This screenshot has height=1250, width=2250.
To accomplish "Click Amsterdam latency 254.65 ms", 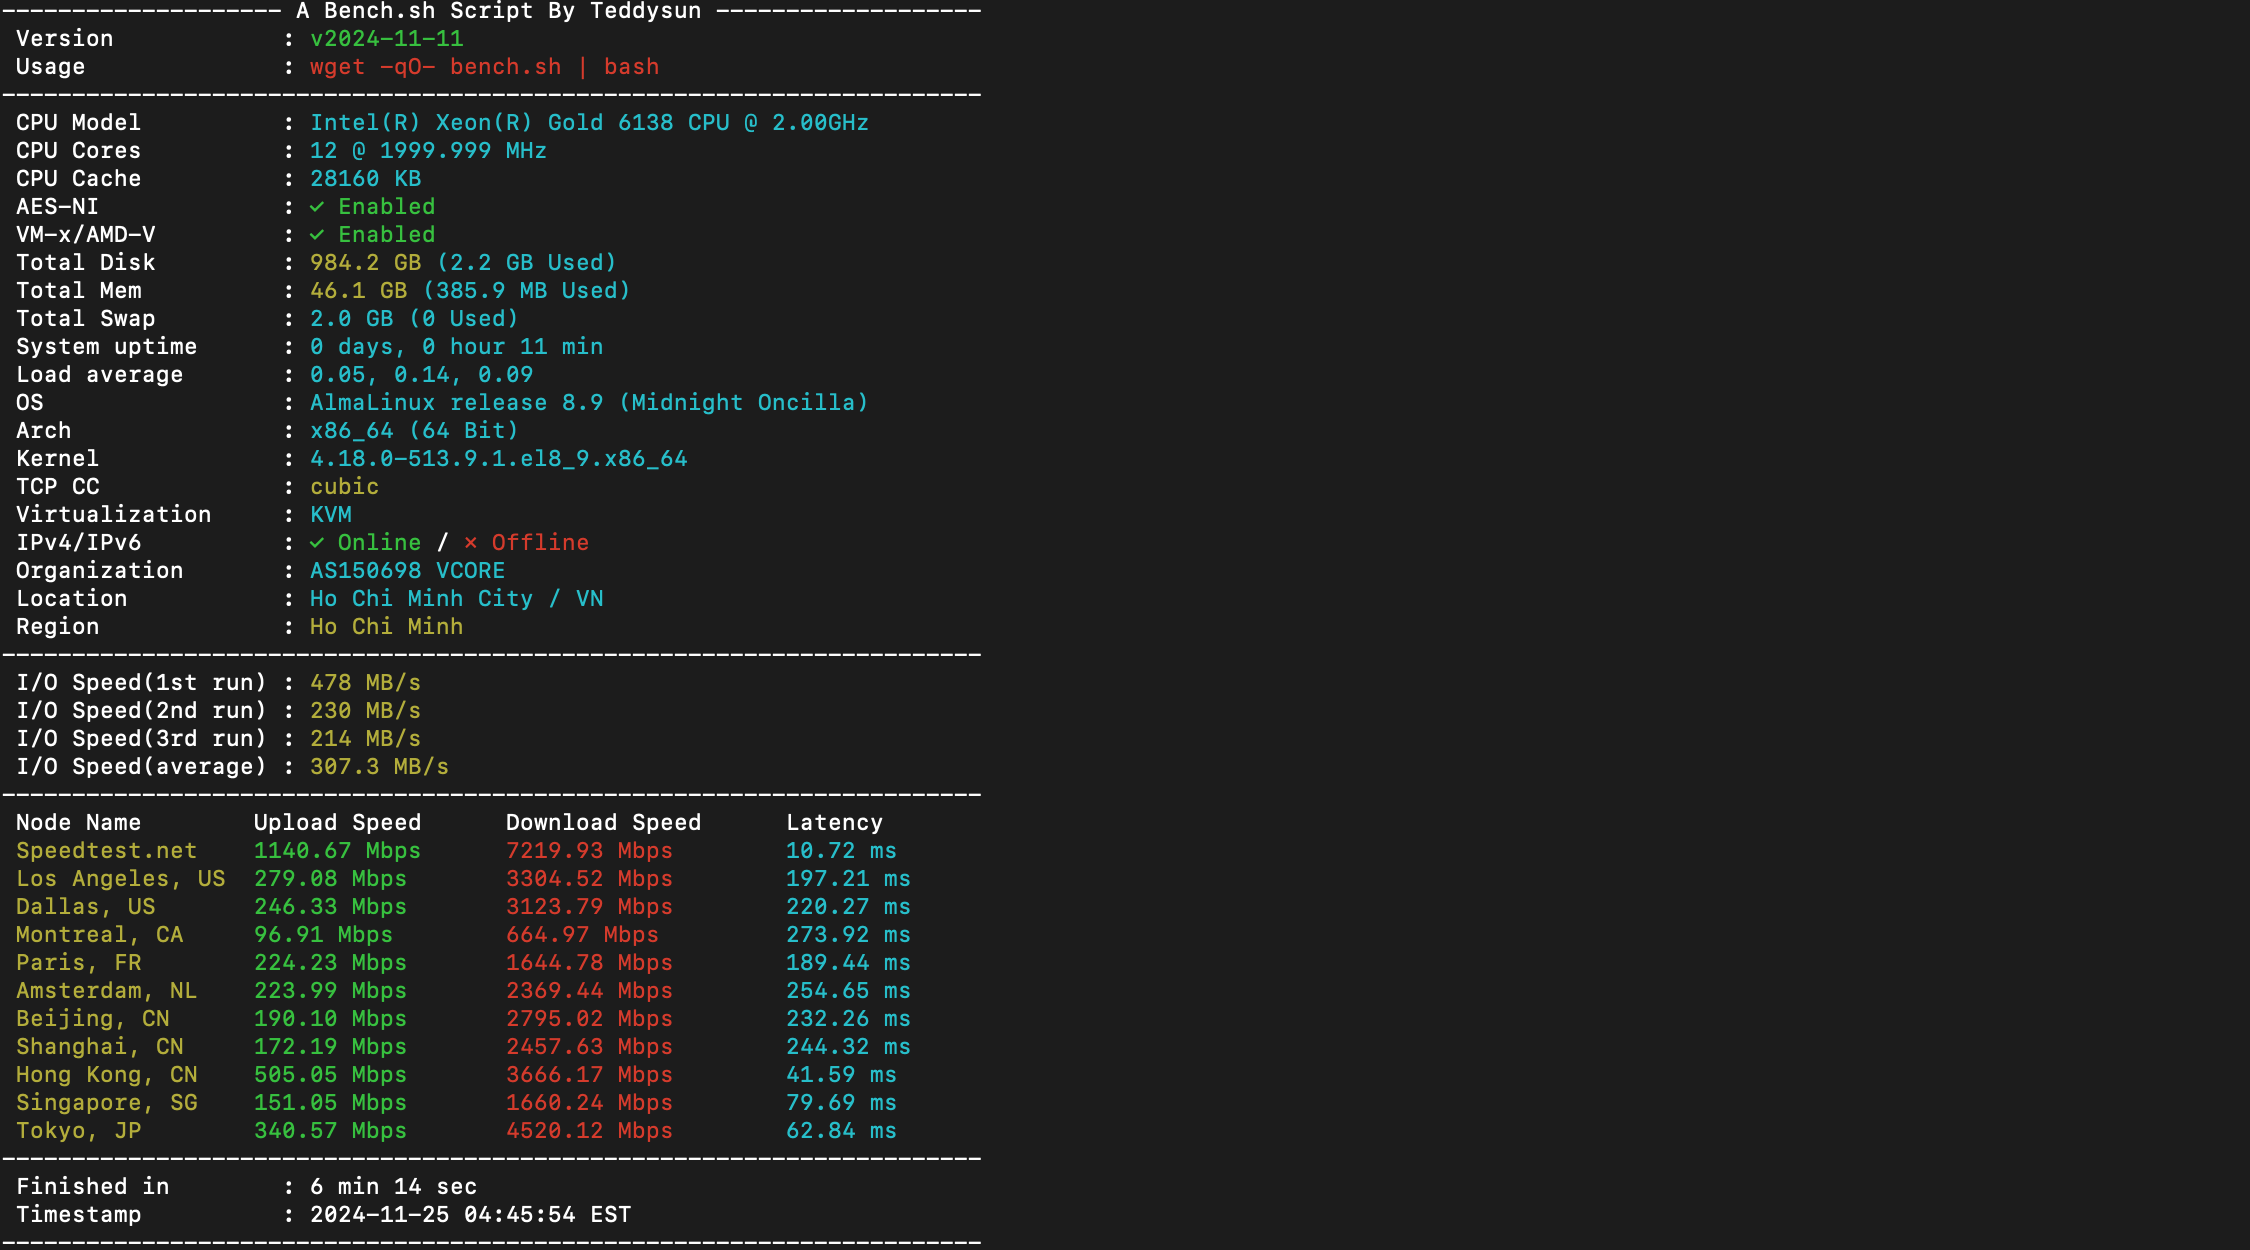I will tap(848, 990).
